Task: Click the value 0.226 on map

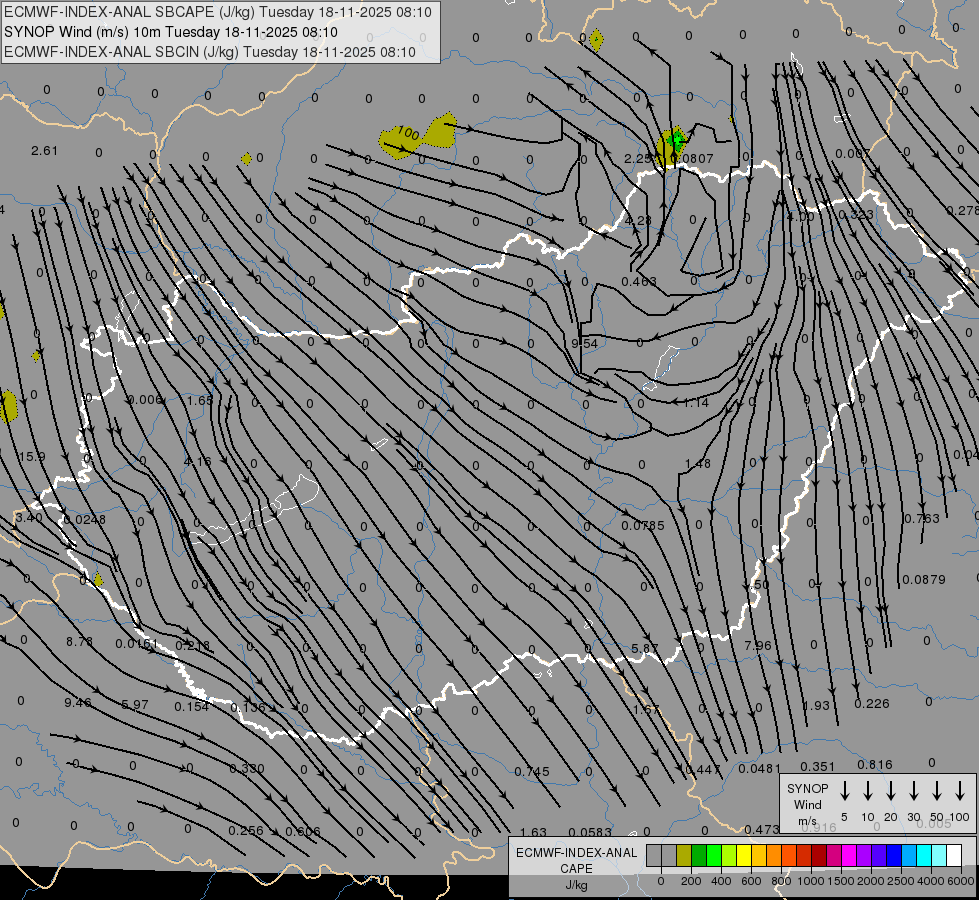Action: coord(872,703)
